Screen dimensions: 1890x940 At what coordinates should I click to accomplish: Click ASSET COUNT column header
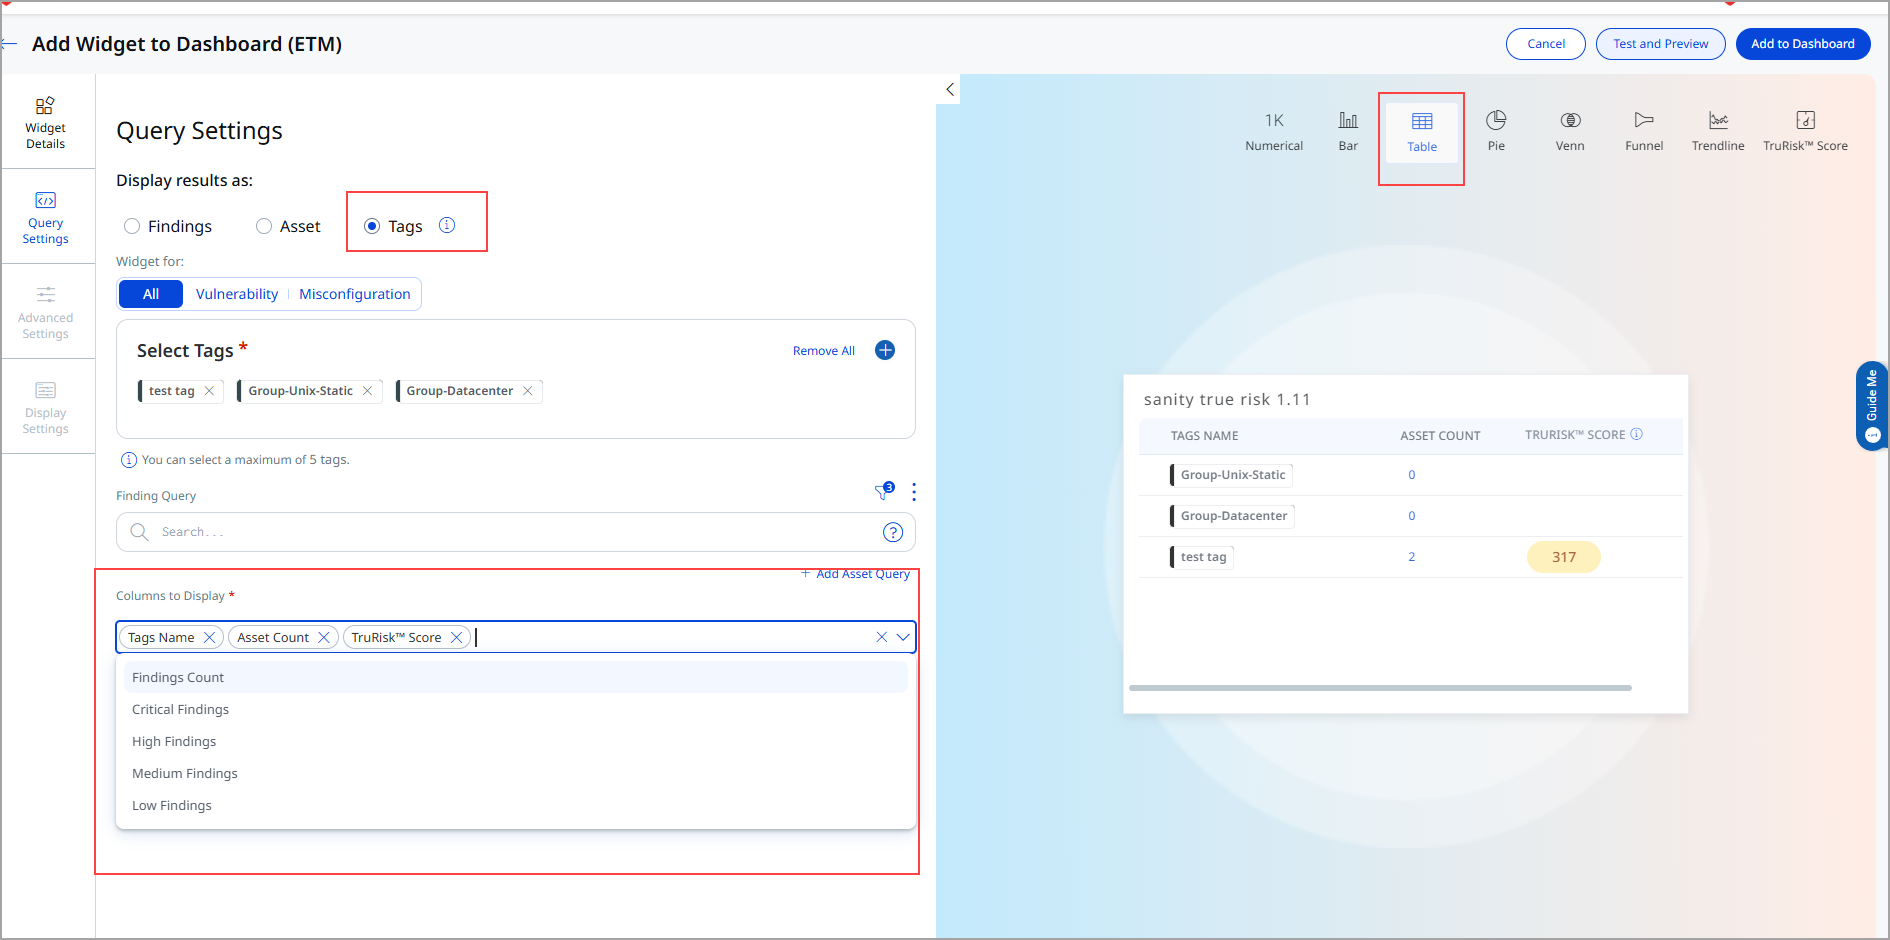point(1440,436)
